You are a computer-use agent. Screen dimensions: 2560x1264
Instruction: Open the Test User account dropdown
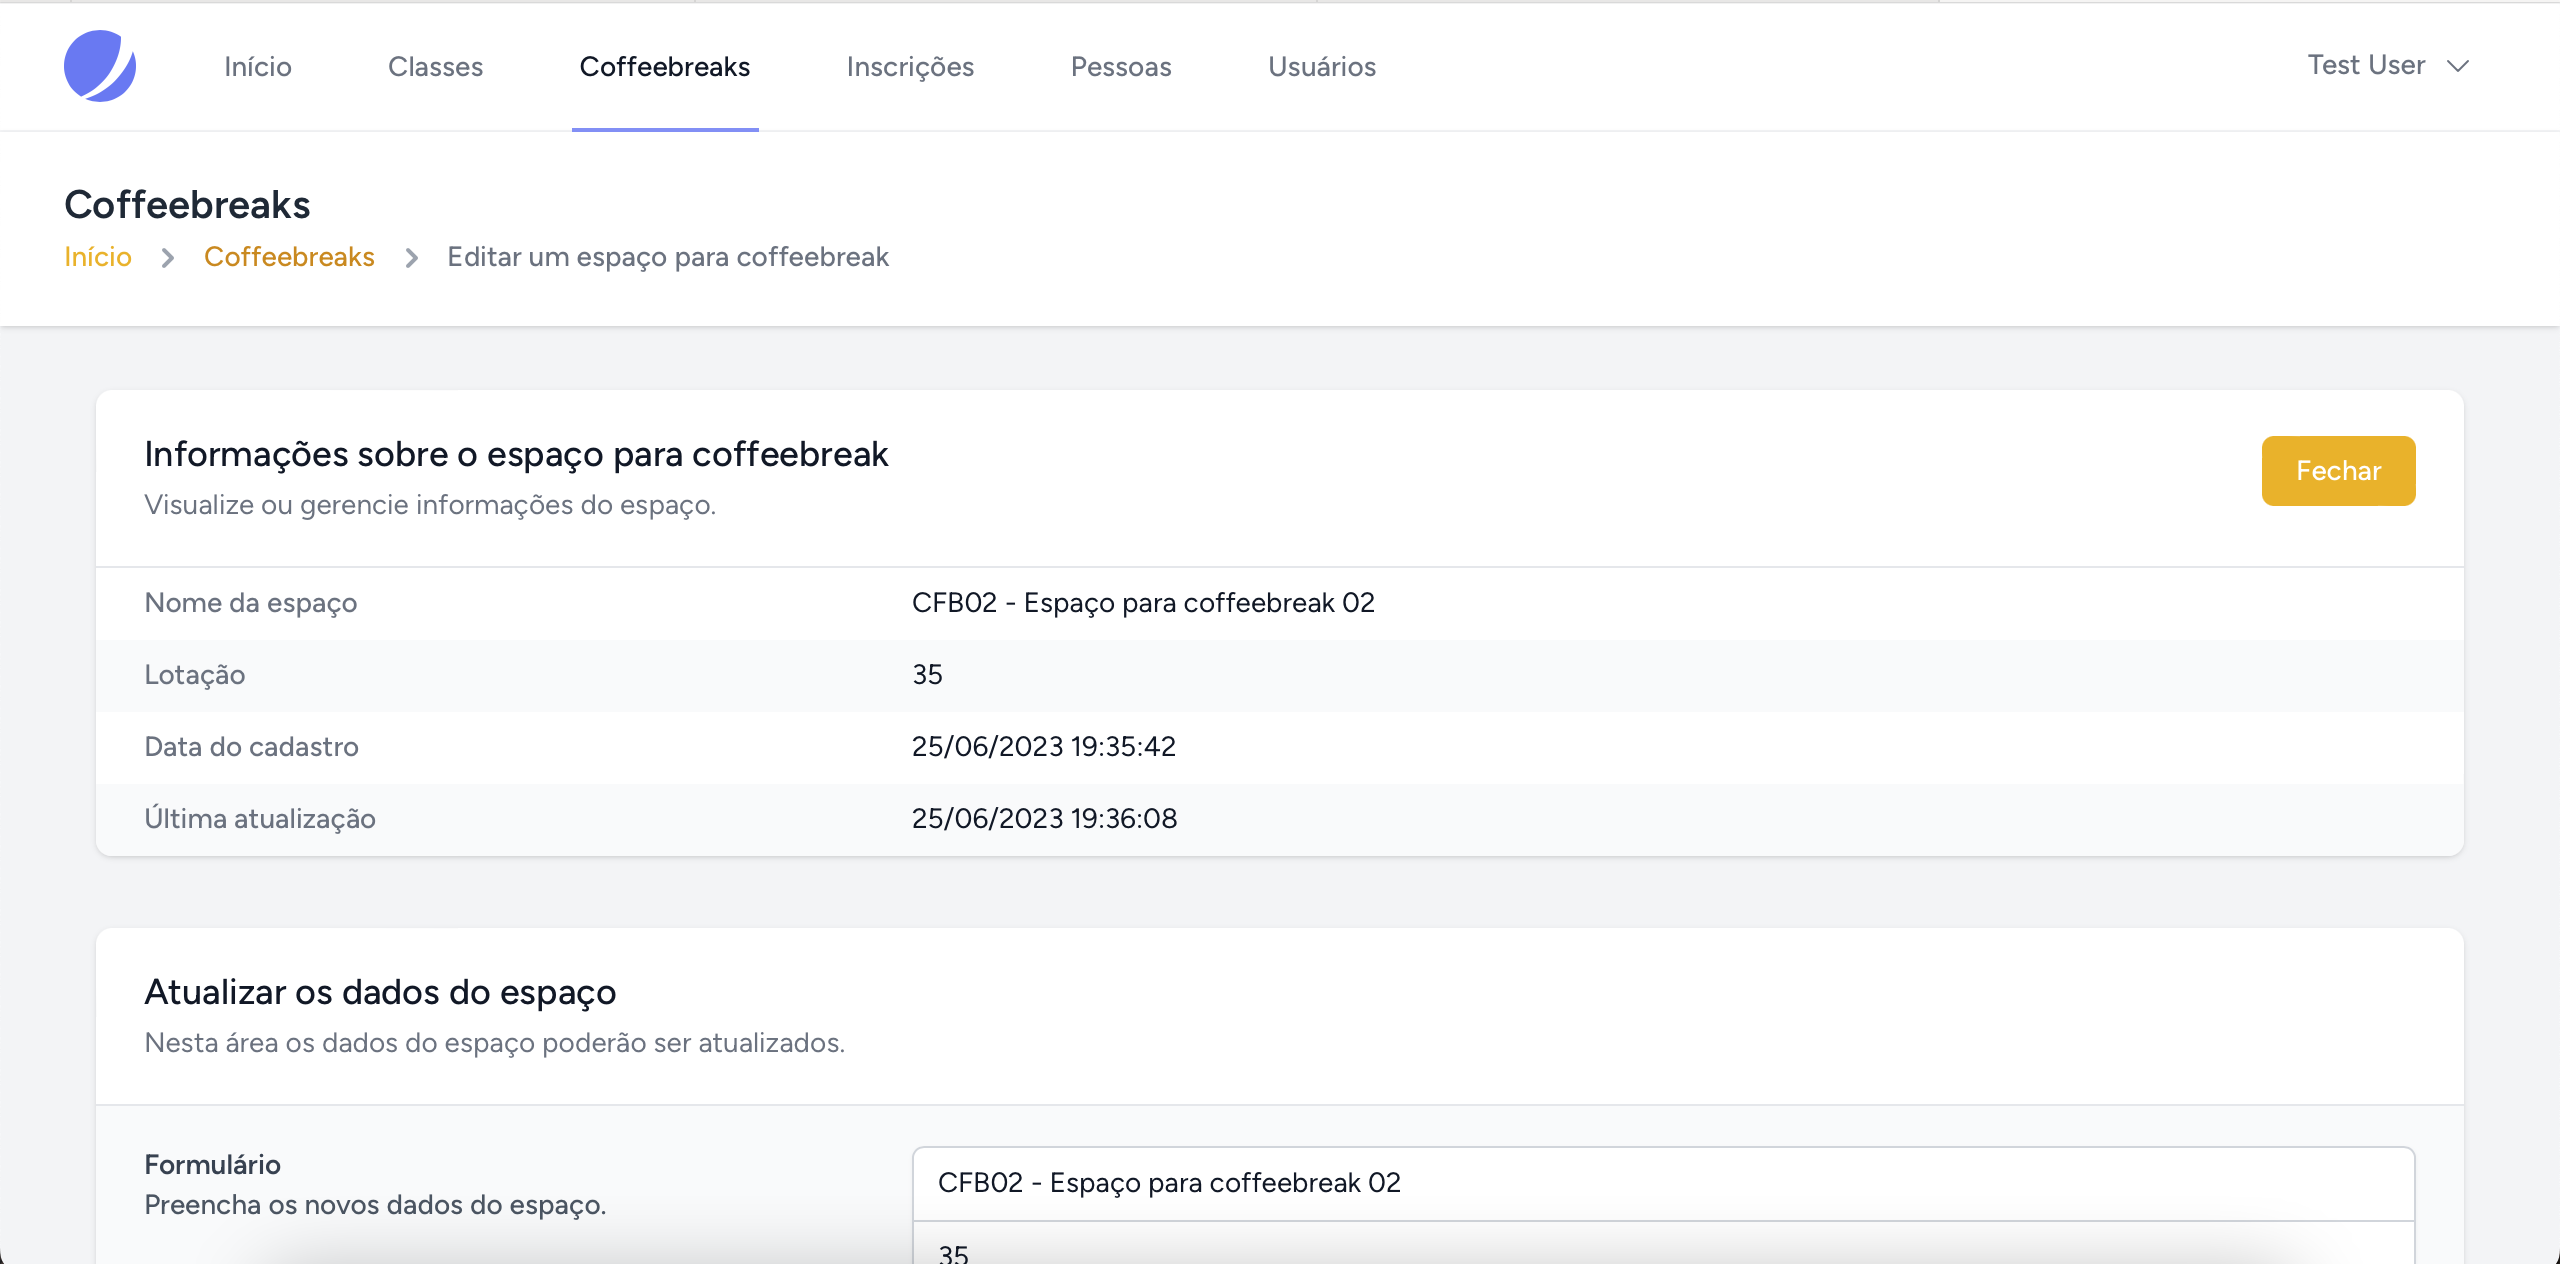[2365, 64]
